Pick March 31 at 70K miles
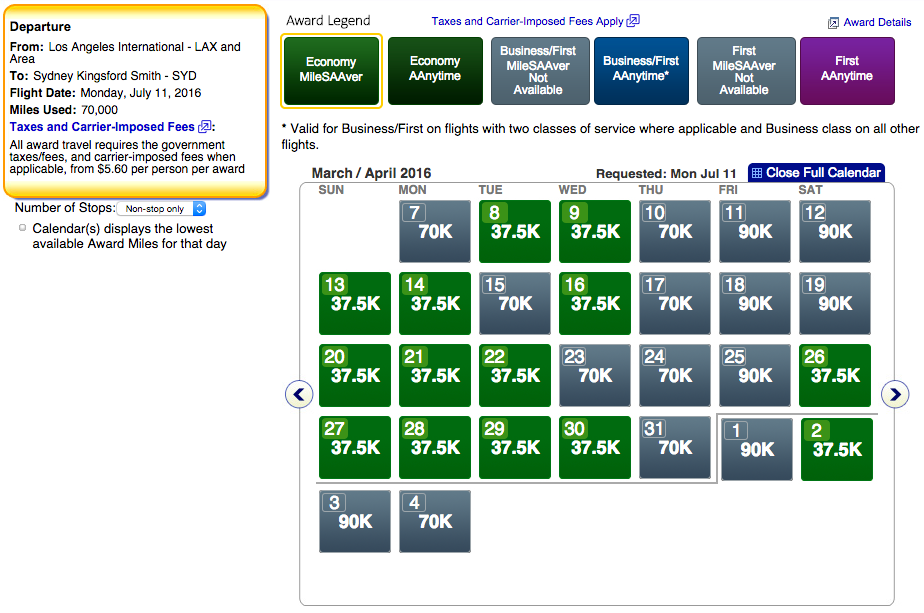 pos(675,448)
